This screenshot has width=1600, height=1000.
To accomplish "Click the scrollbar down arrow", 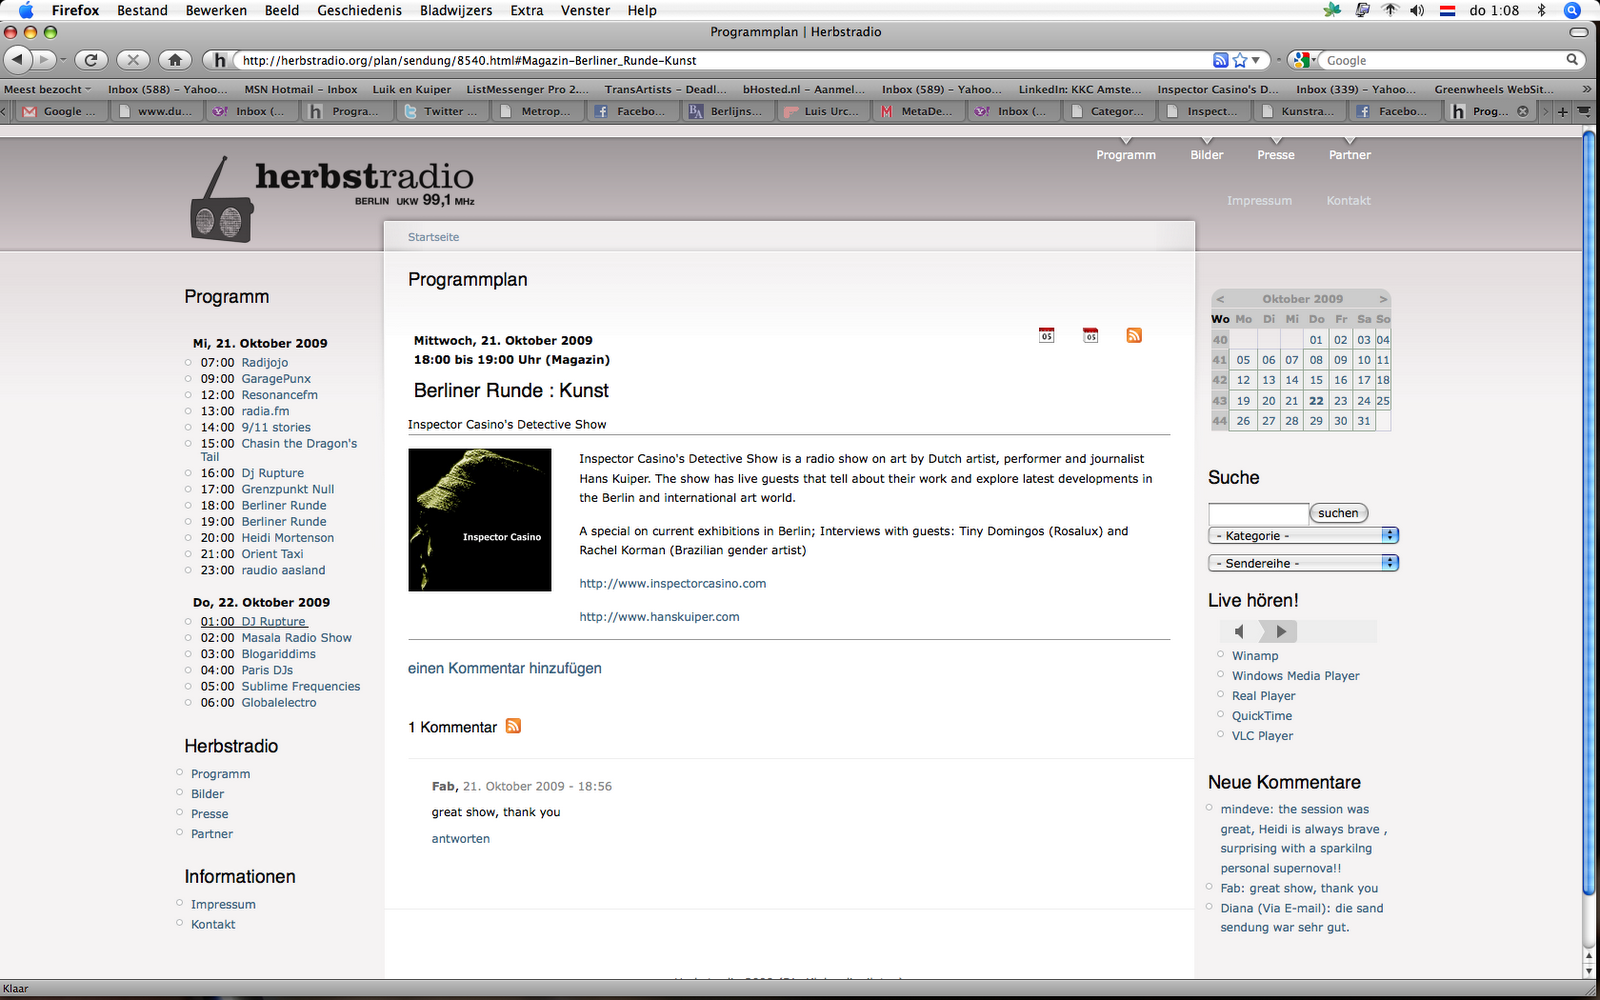I will click(x=1589, y=971).
